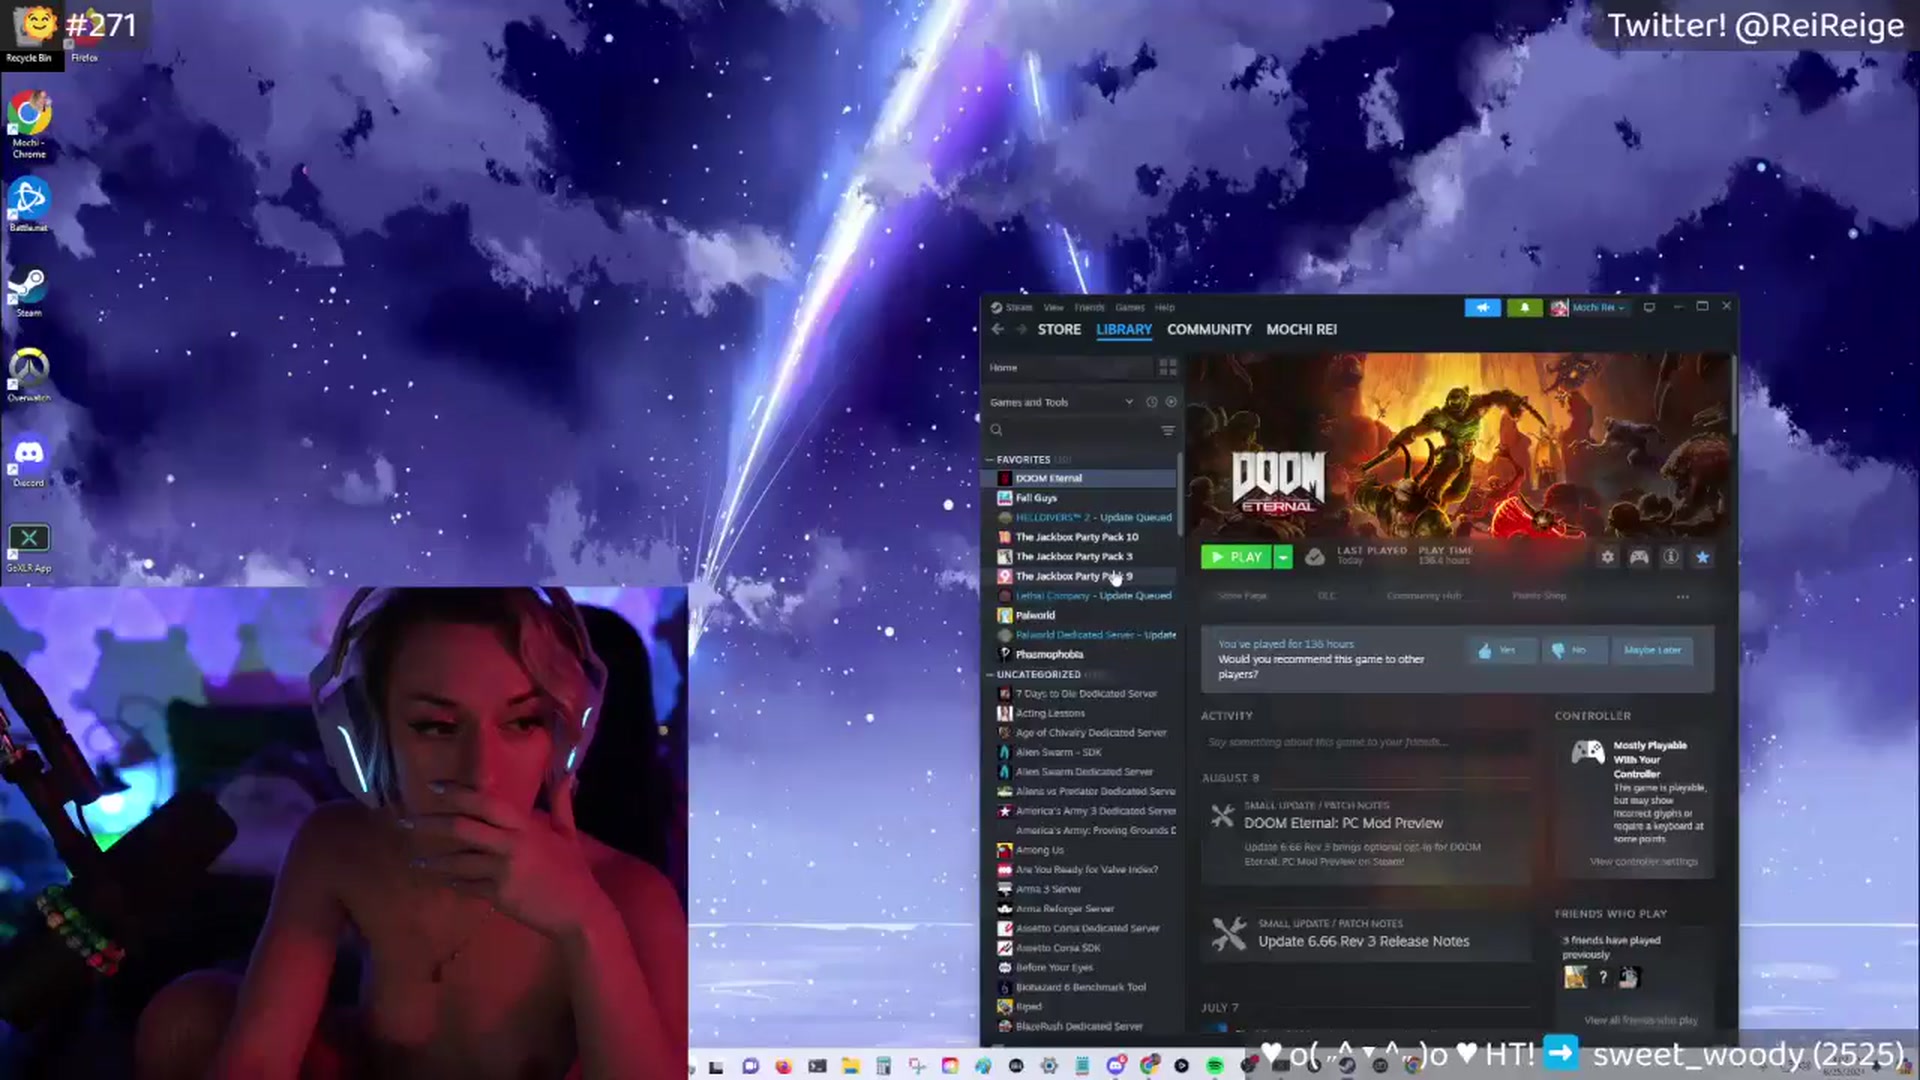Click Home in the Steam library sidebar
The image size is (1920, 1080).
(1068, 368)
